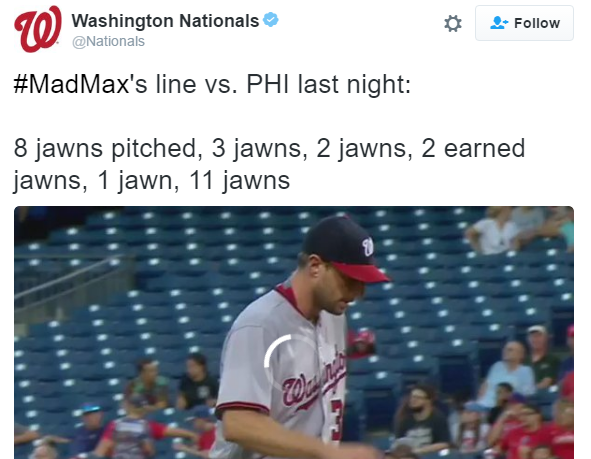
Task: Open the @Nationals handle link
Action: pos(108,41)
